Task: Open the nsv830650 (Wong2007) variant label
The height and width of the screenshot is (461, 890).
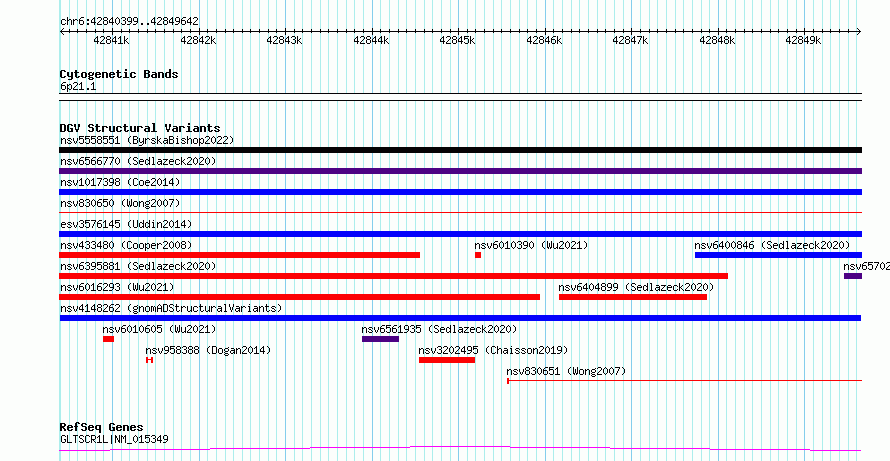Action: tap(120, 203)
